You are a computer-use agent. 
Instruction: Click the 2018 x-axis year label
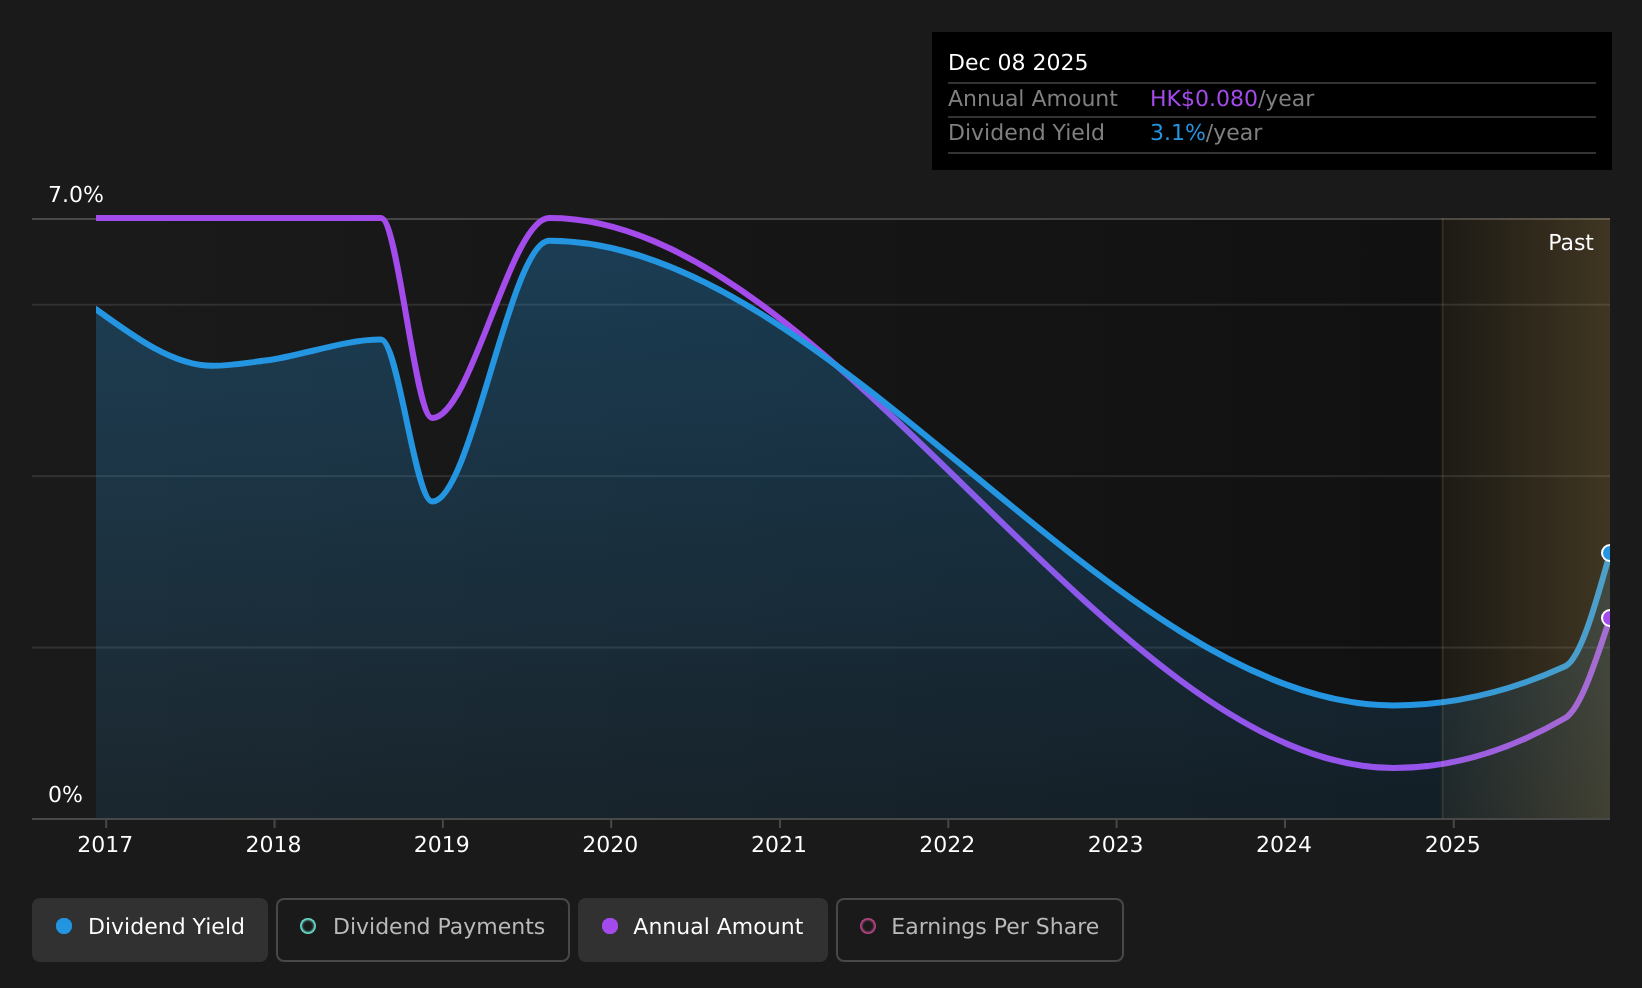point(273,845)
